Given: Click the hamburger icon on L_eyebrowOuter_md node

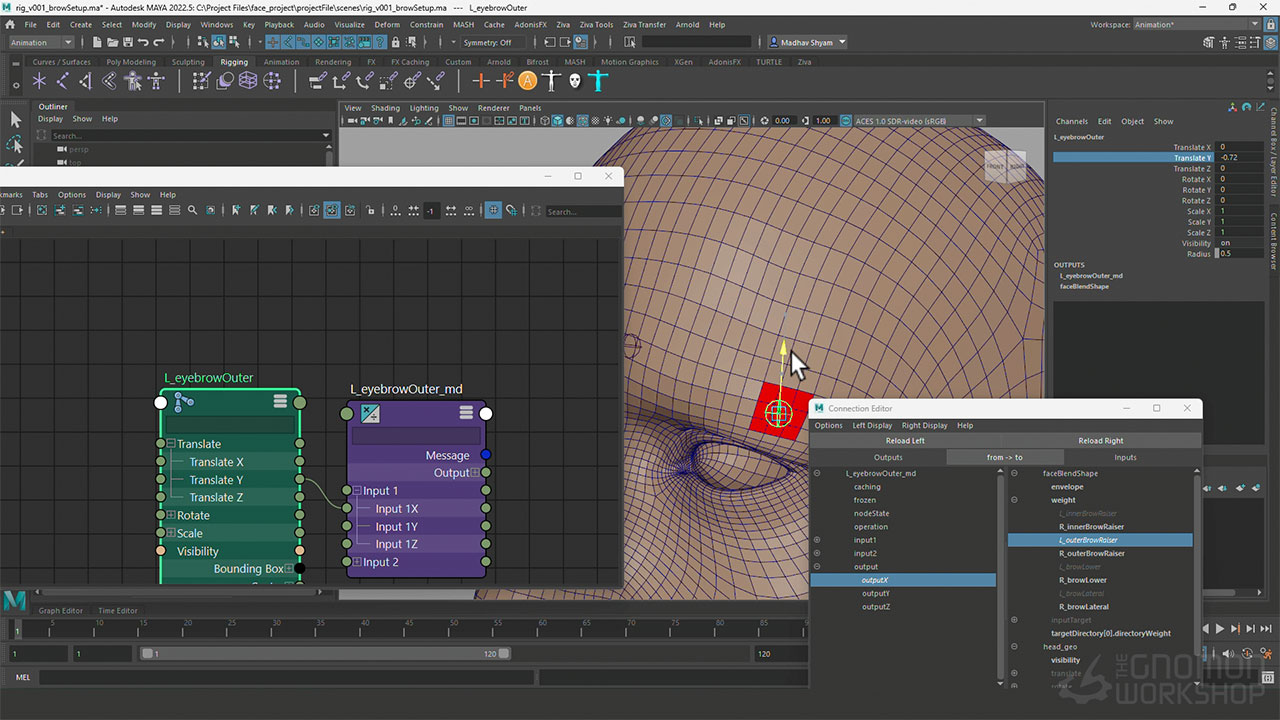Looking at the screenshot, I should (x=466, y=413).
